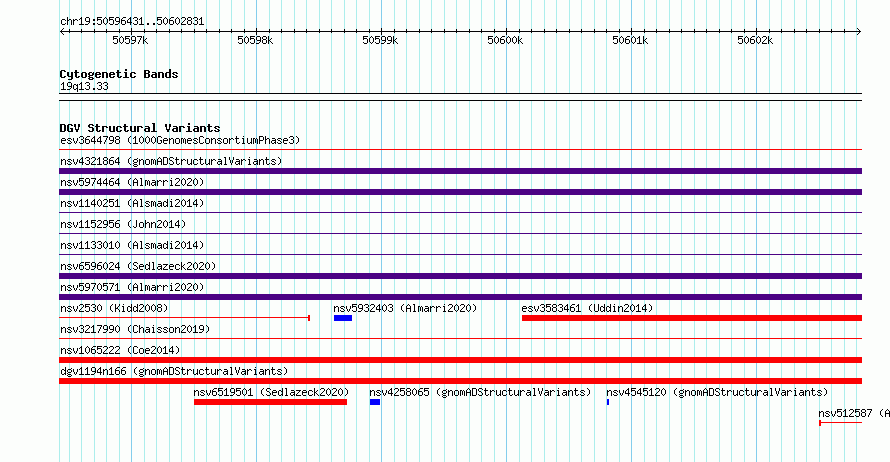Click the red bar under dgv1194n166
The height and width of the screenshot is (462, 890).
pos(460,381)
